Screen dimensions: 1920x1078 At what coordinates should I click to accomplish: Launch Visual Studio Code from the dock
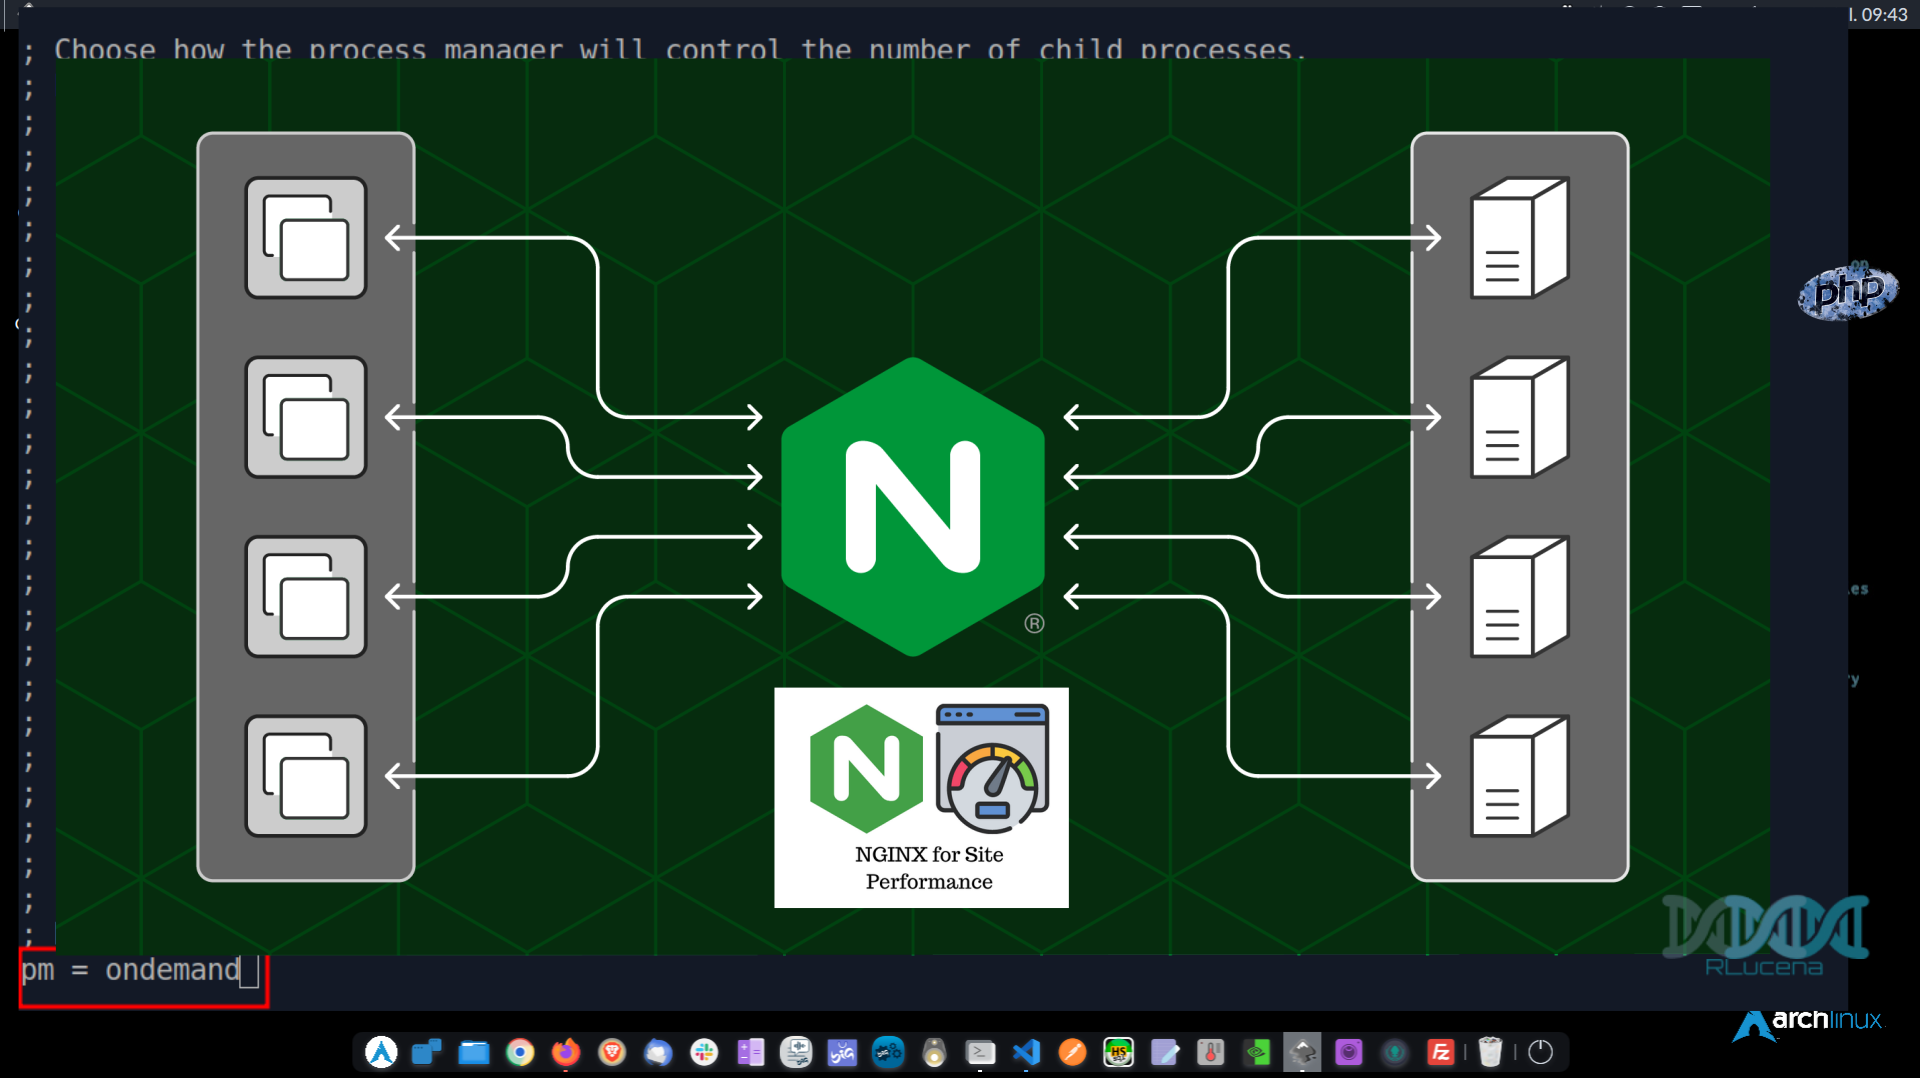tap(1026, 1052)
